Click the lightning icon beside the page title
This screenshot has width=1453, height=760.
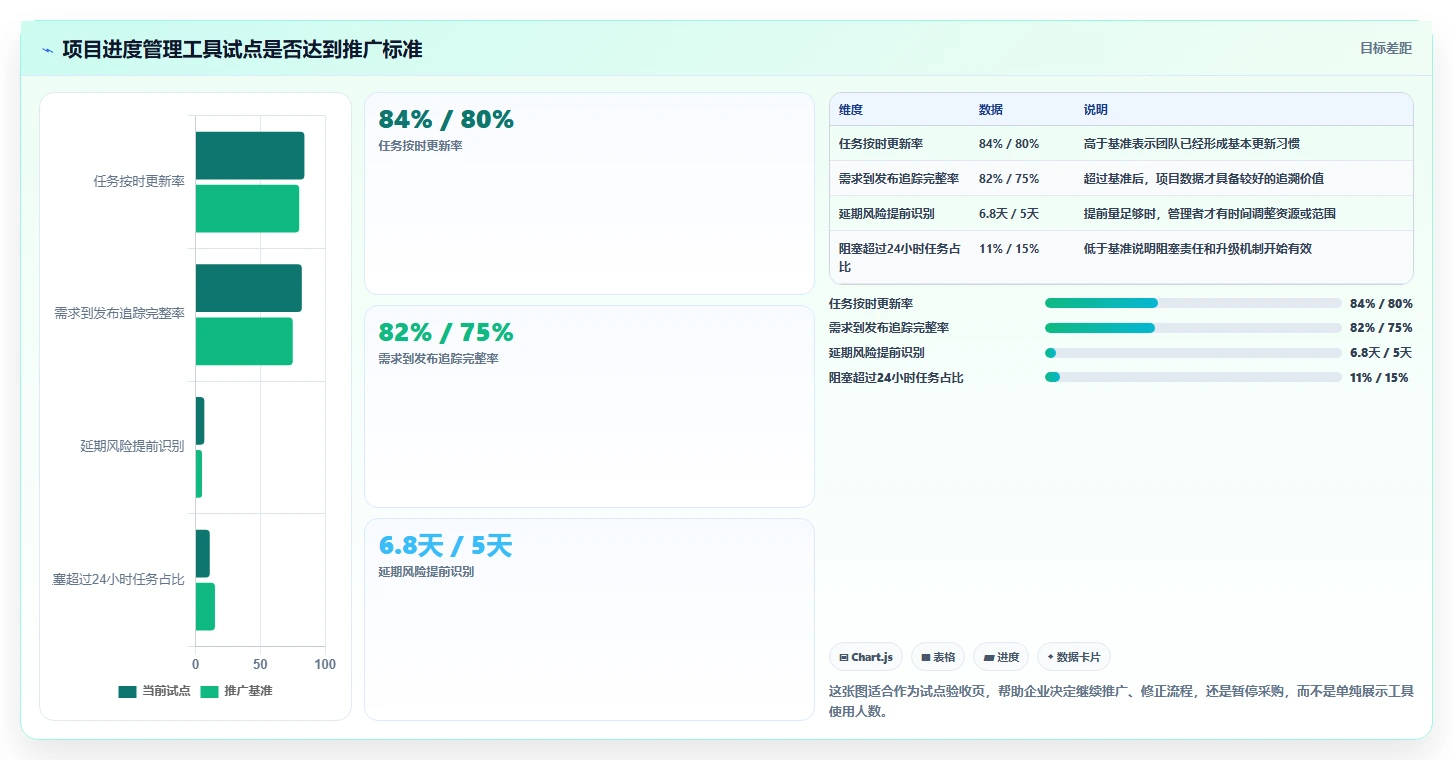coord(47,50)
